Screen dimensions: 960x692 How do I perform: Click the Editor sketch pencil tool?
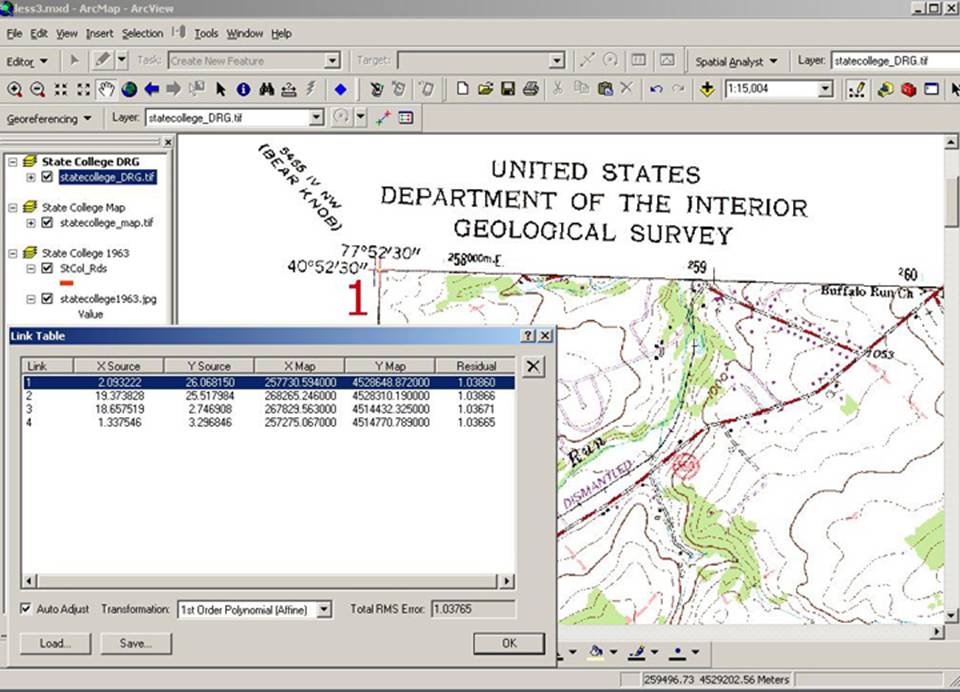click(x=102, y=61)
